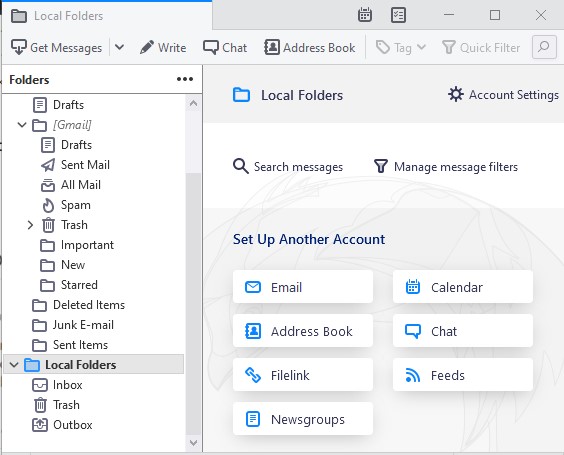Collapse the [Gmail] folder
Image resolution: width=564 pixels, height=455 pixels.
tap(22, 125)
